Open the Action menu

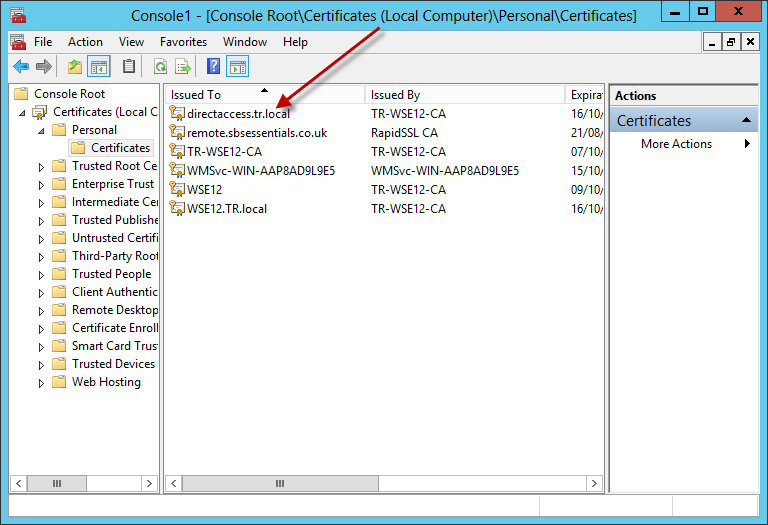point(85,42)
